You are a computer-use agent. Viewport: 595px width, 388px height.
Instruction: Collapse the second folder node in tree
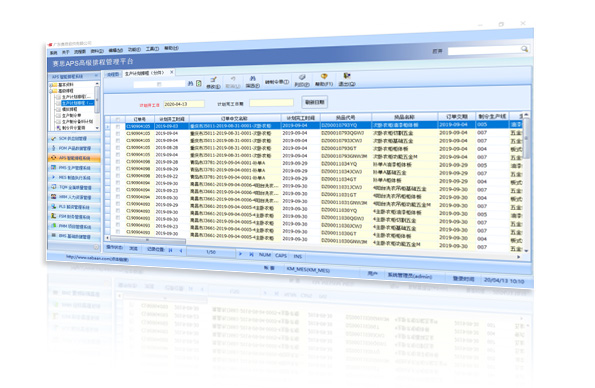pyautogui.click(x=51, y=91)
